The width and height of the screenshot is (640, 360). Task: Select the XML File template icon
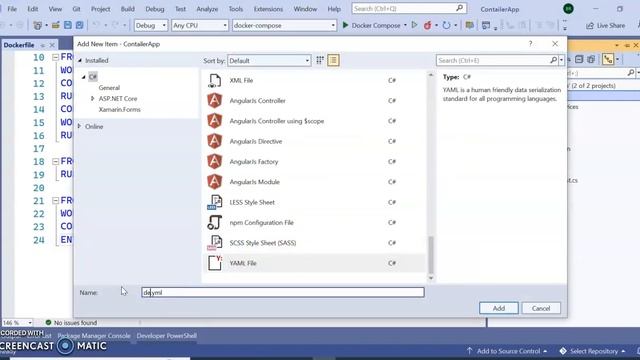[x=215, y=80]
